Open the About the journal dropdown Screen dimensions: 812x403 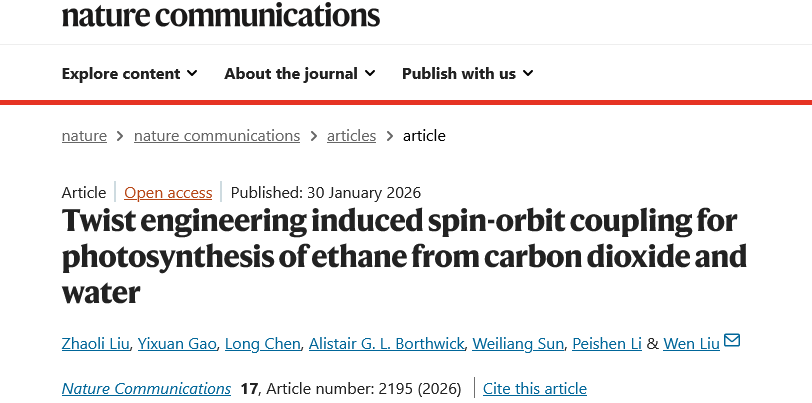pos(300,74)
